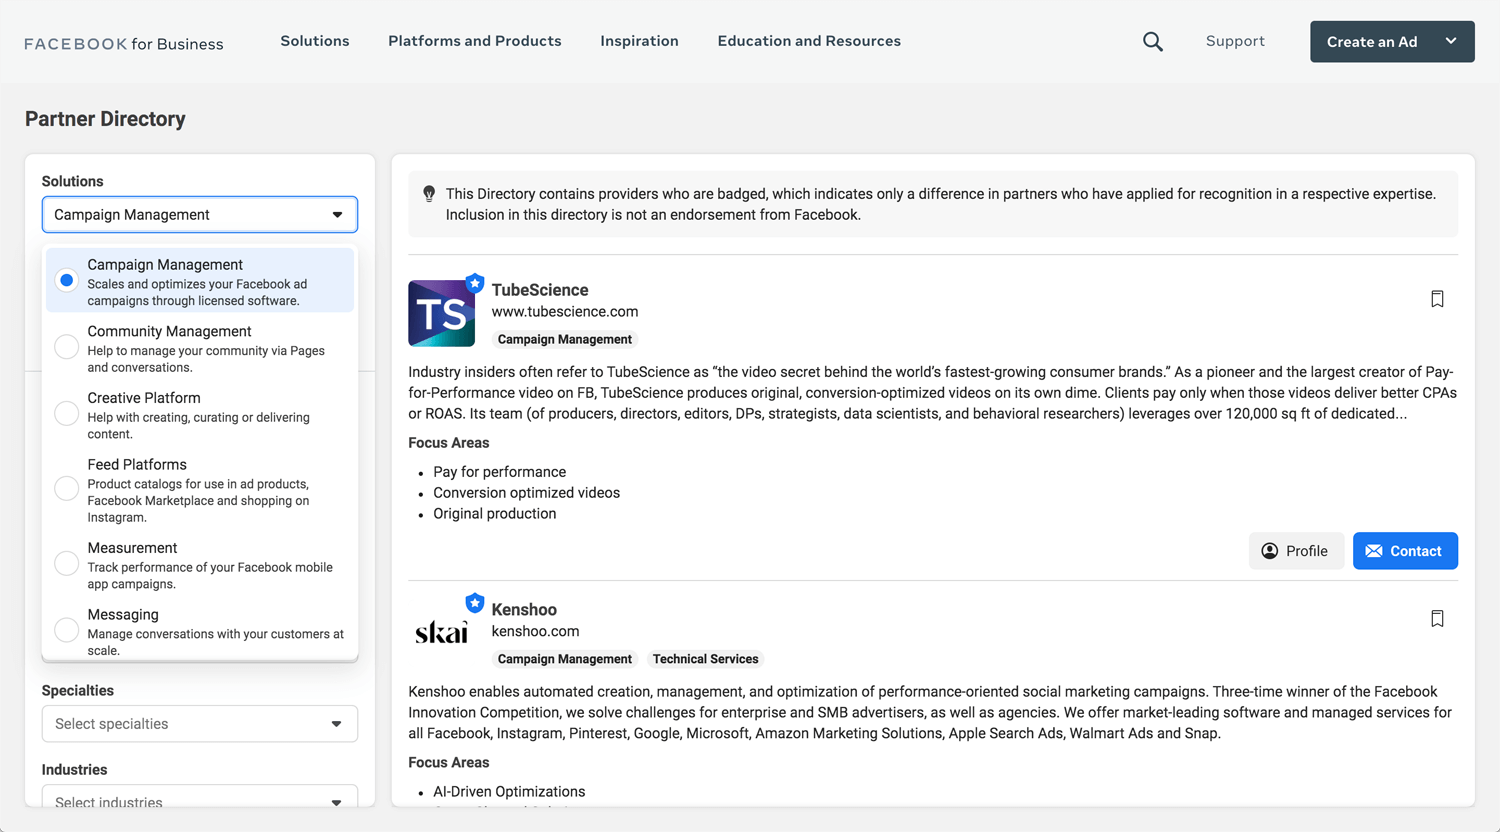
Task: Click Kenshoo's Campaign Management tag
Action: [x=565, y=659]
